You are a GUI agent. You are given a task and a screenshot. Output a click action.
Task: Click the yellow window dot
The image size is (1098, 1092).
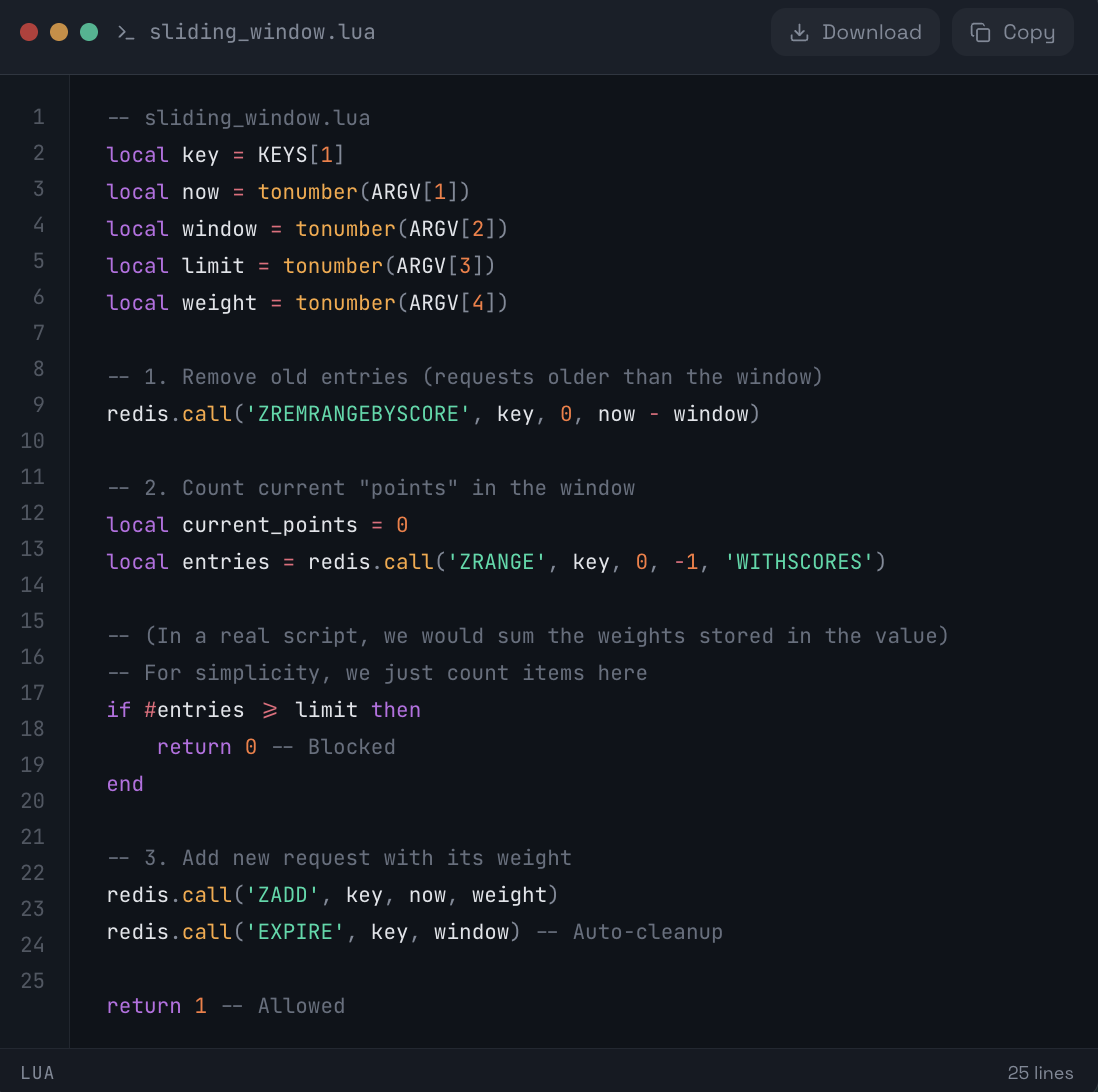[x=59, y=32]
